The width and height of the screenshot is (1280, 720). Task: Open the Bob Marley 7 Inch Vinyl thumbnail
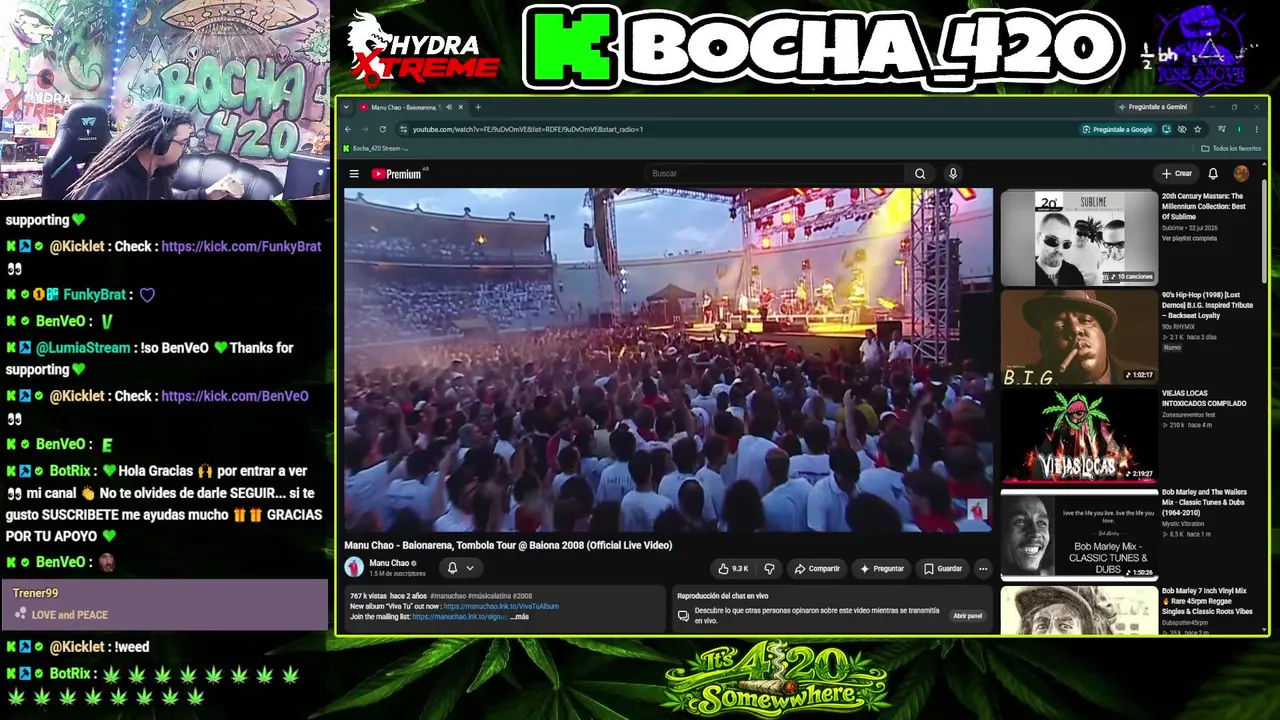tap(1079, 610)
